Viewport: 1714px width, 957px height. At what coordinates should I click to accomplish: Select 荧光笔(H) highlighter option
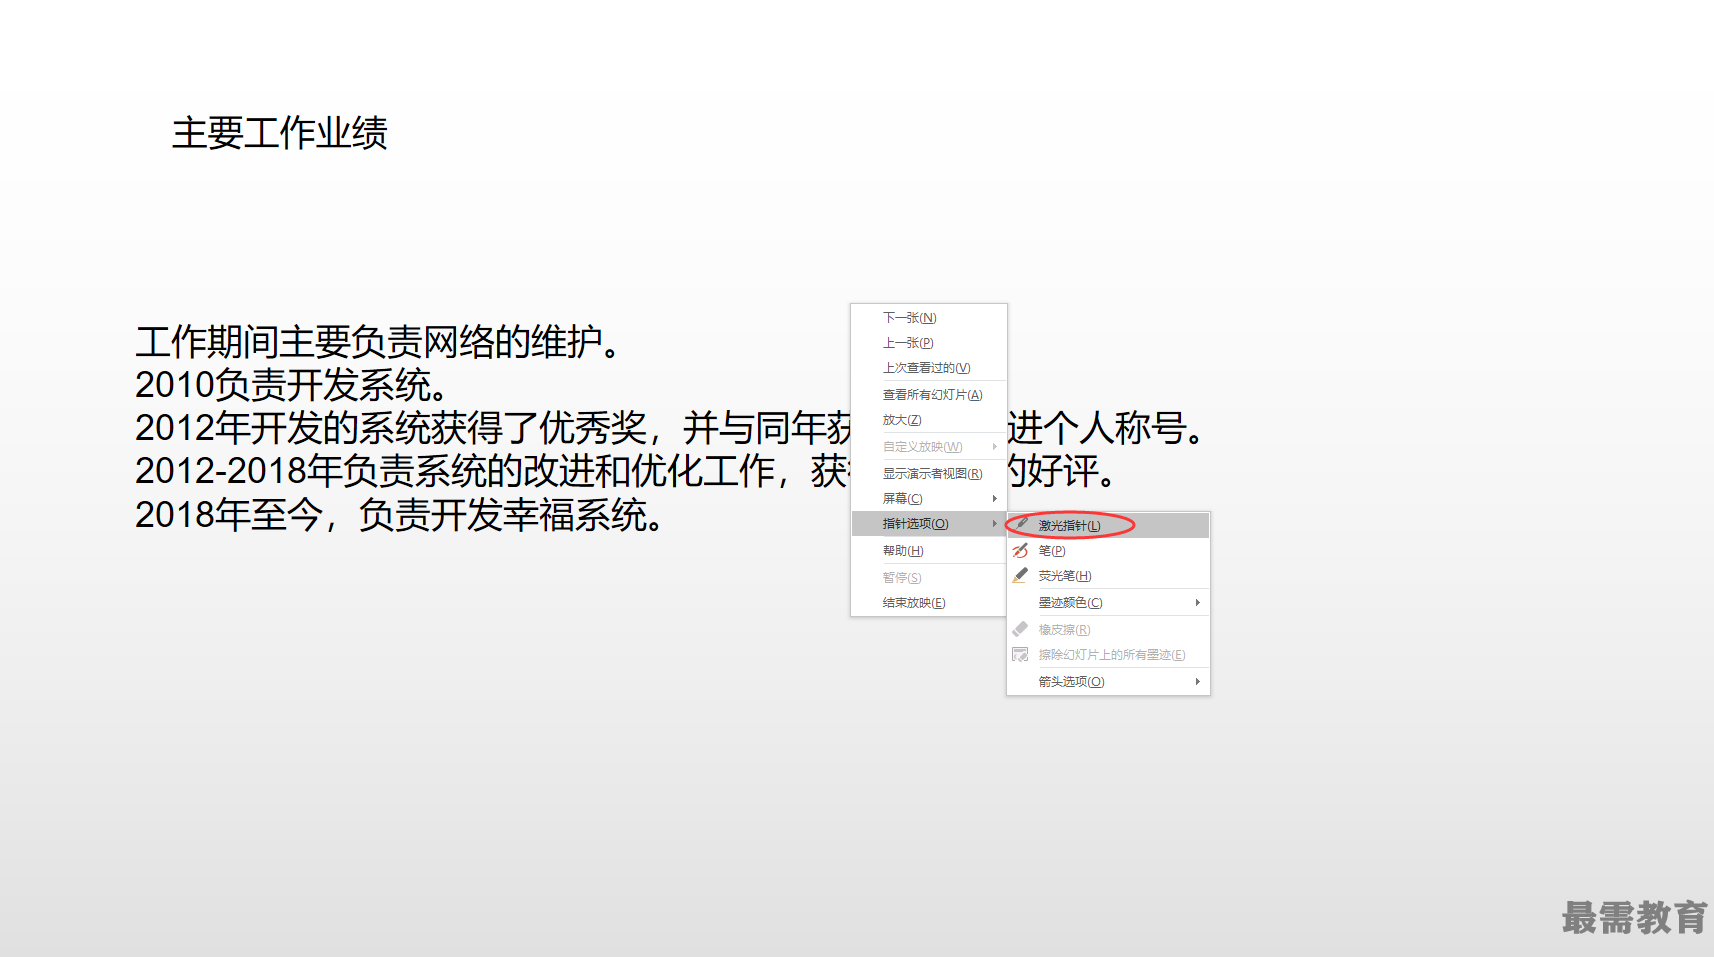coord(1108,575)
